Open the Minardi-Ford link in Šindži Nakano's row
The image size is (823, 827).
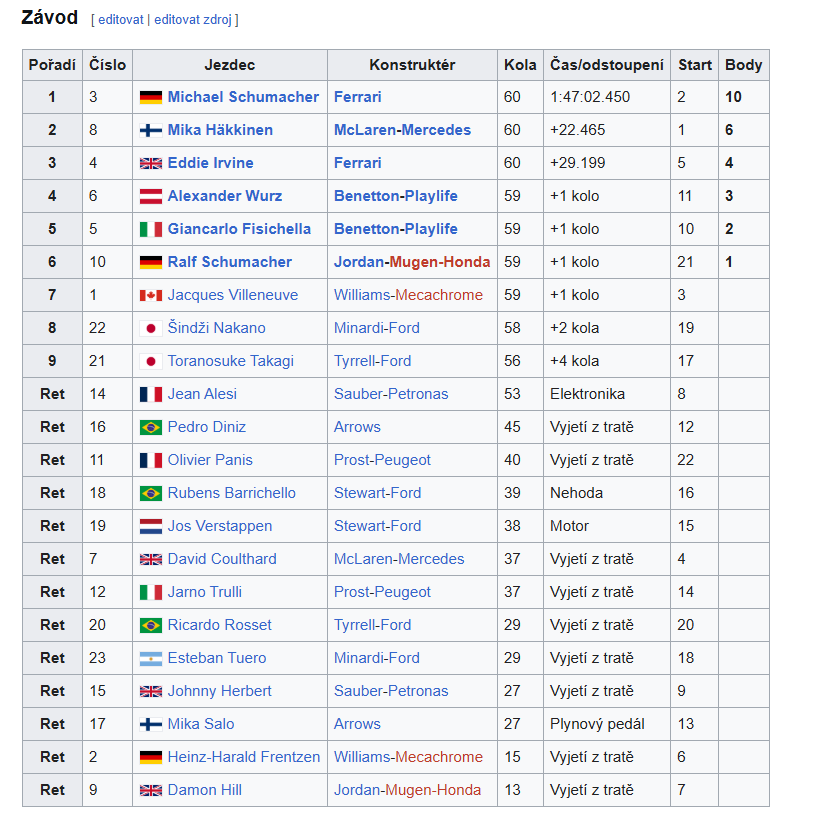(x=377, y=328)
